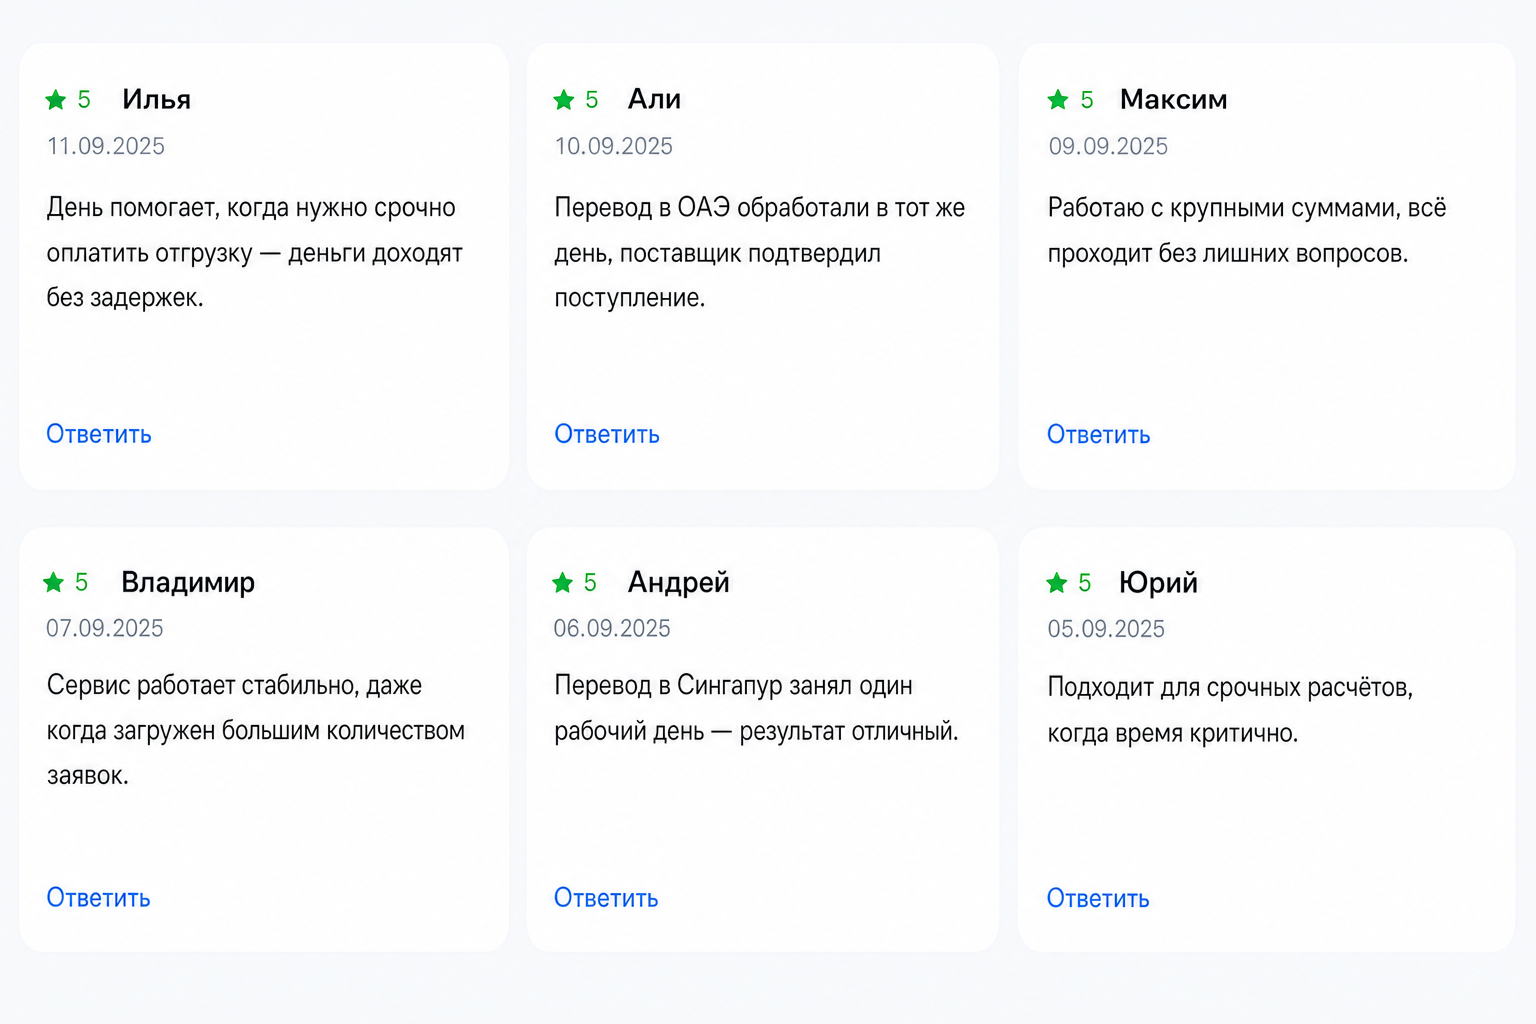Reply to Андрей's review via Ответить
1536x1024 pixels.
[x=606, y=898]
